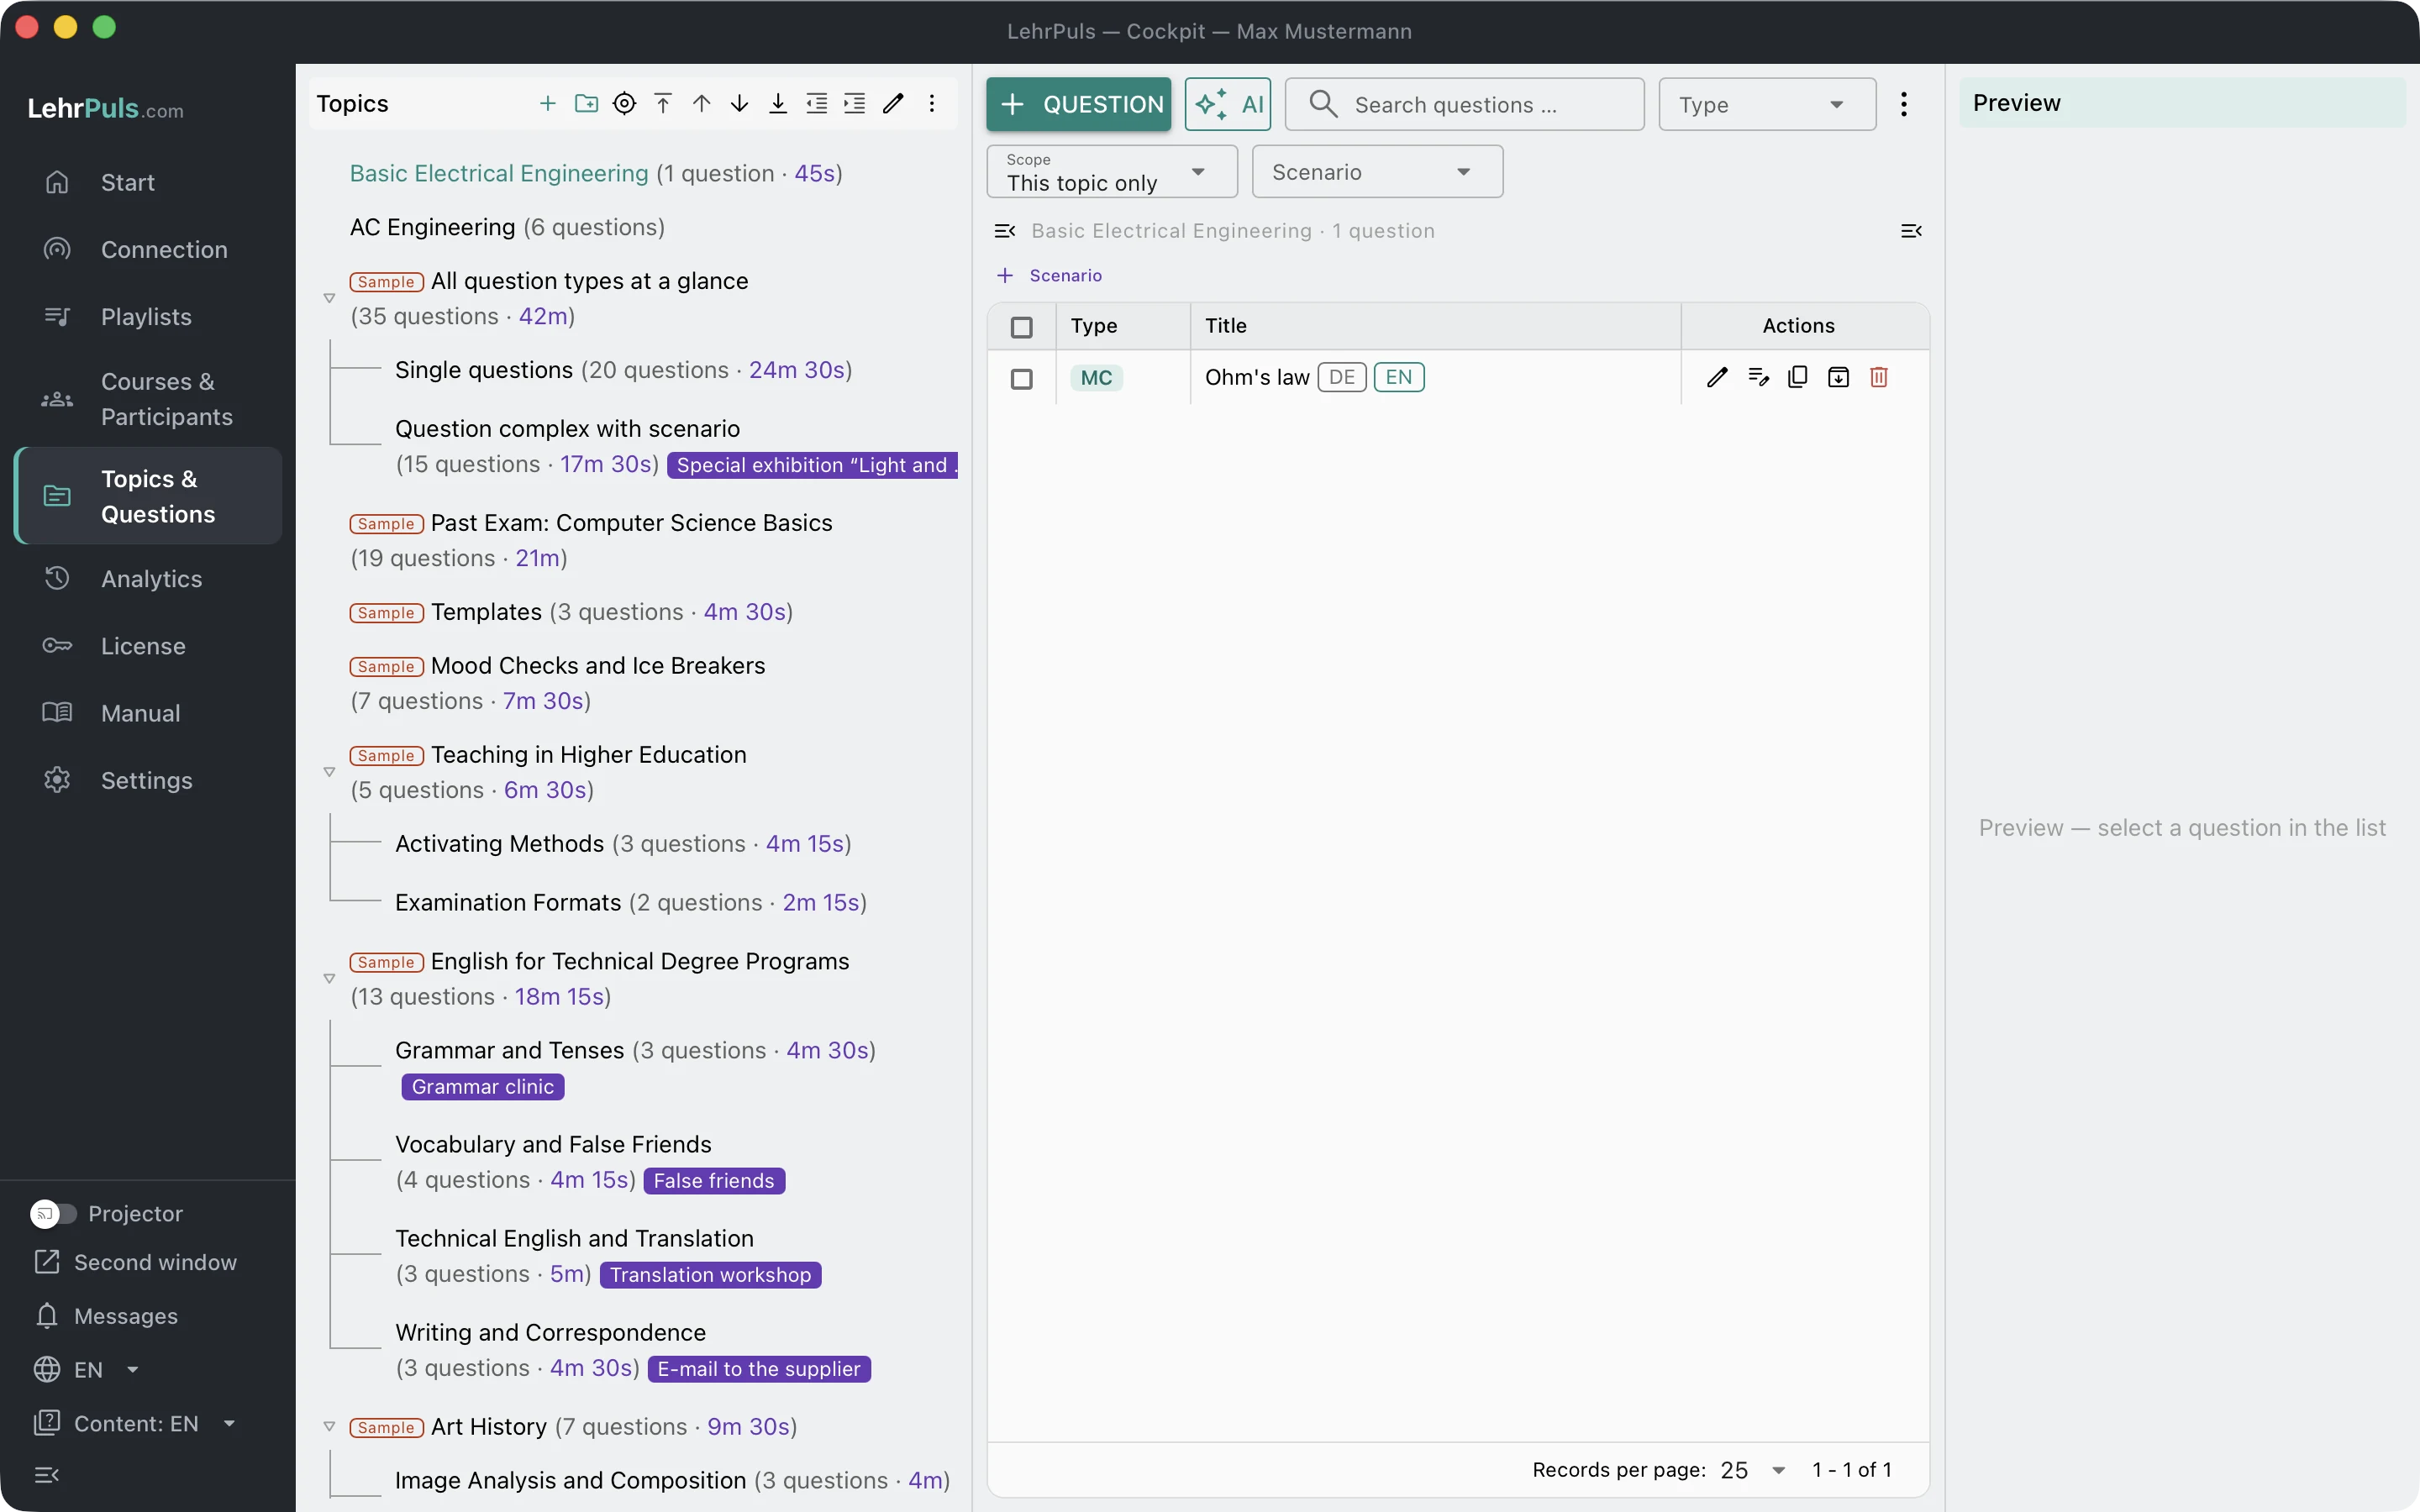The image size is (2420, 1512).
Task: Open Second window link in sidebar
Action: coord(135,1262)
